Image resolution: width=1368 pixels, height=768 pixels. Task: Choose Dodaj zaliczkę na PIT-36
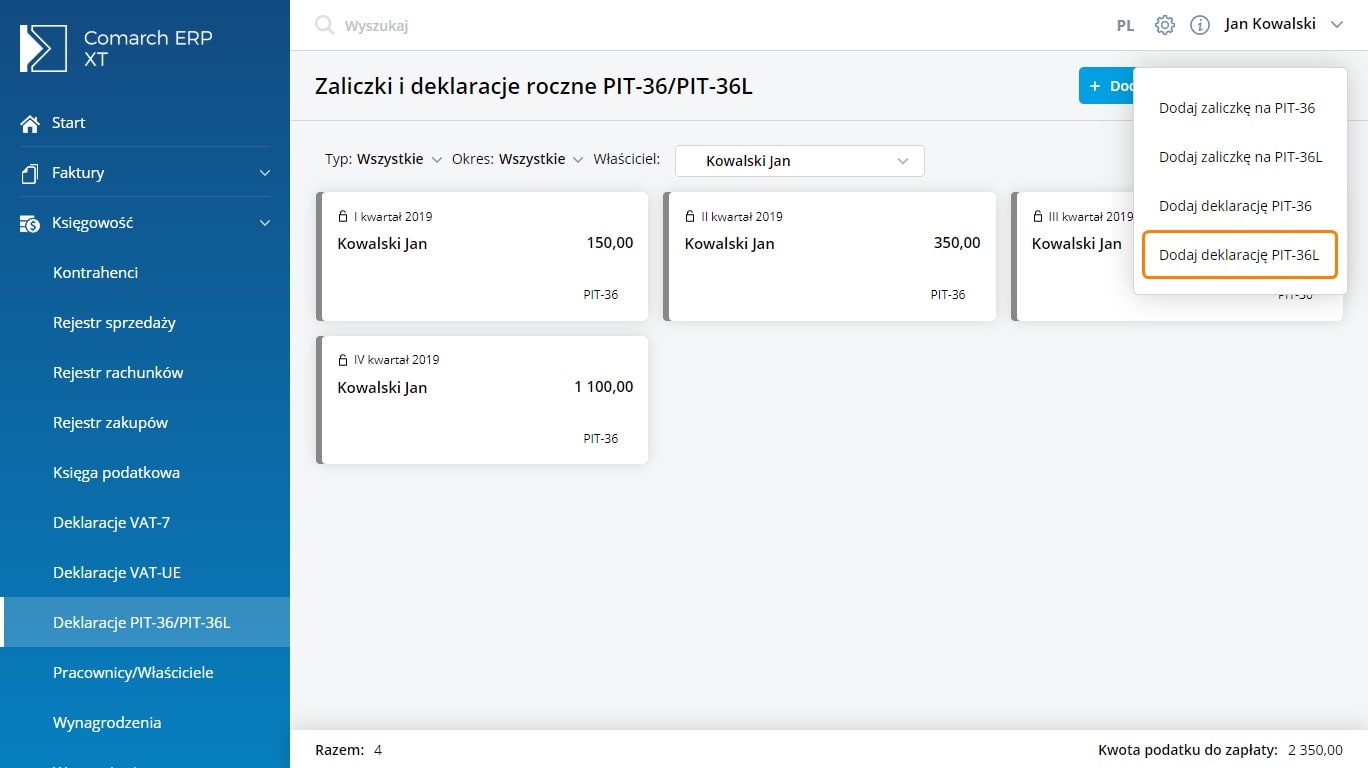point(1237,108)
